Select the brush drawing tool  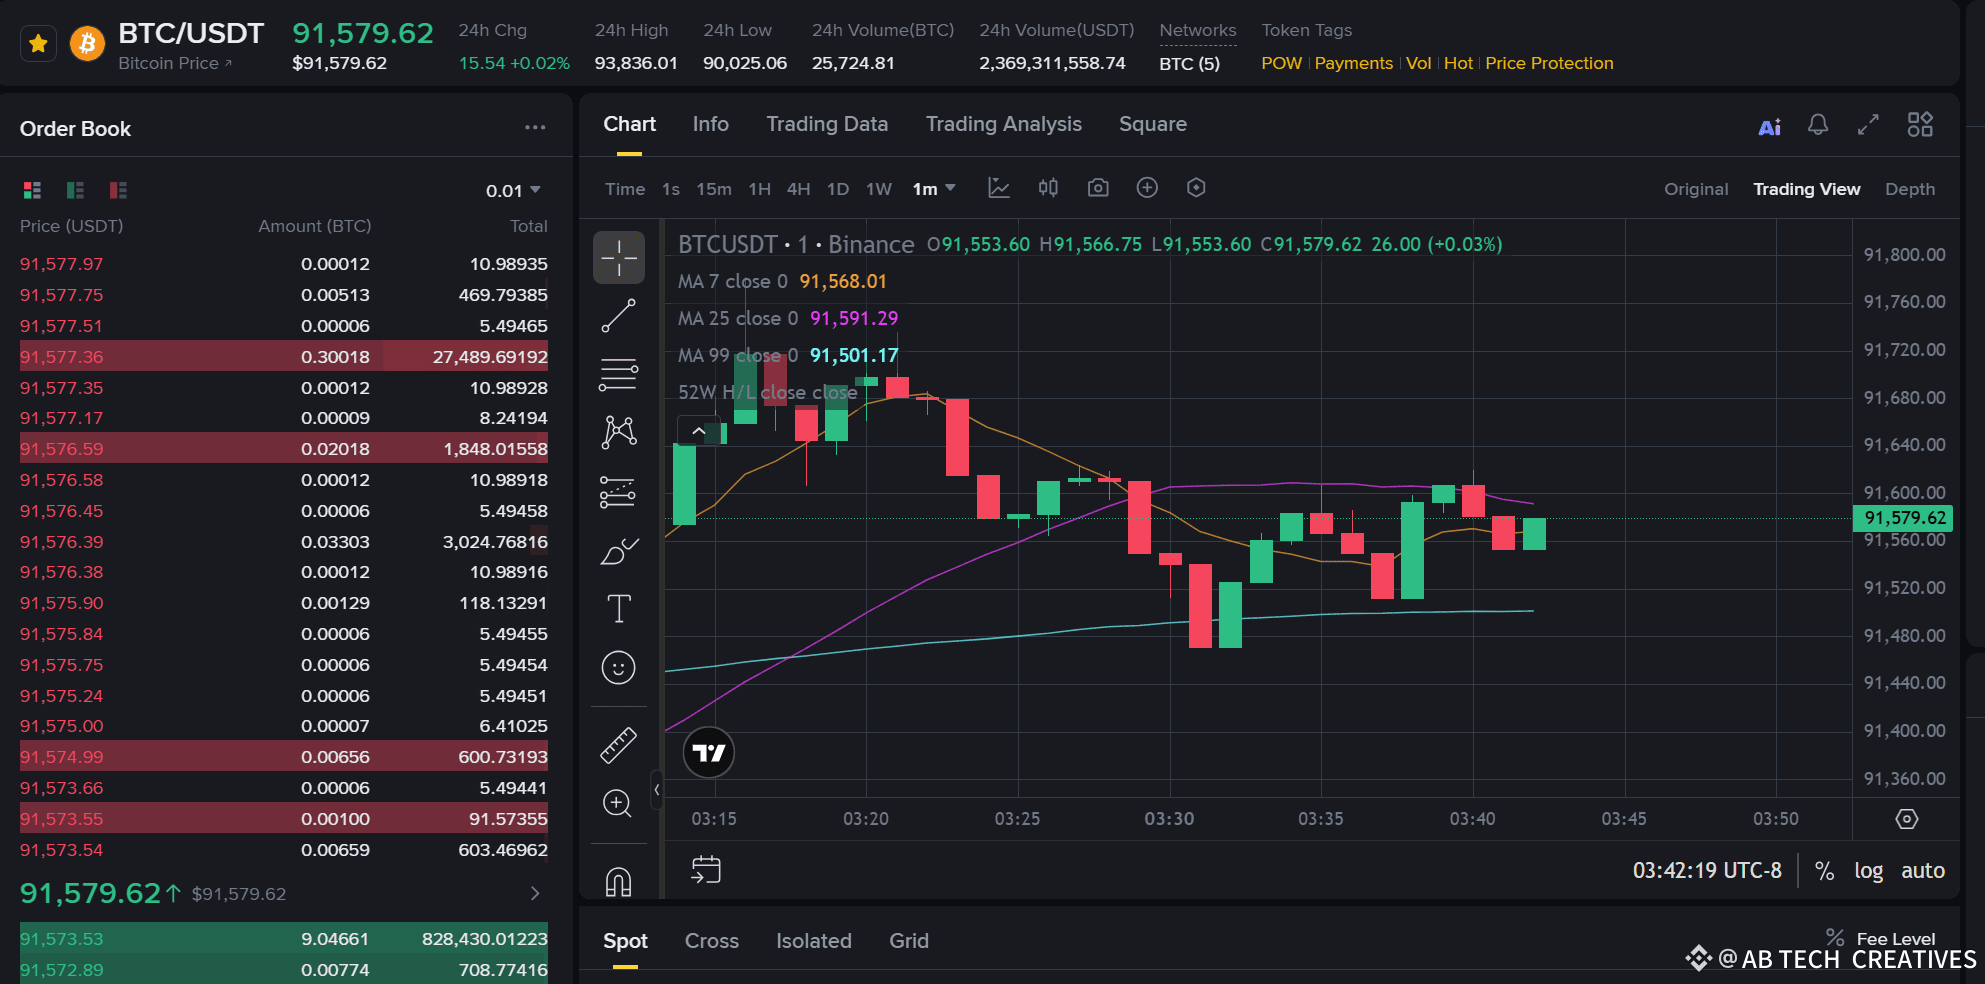619,550
